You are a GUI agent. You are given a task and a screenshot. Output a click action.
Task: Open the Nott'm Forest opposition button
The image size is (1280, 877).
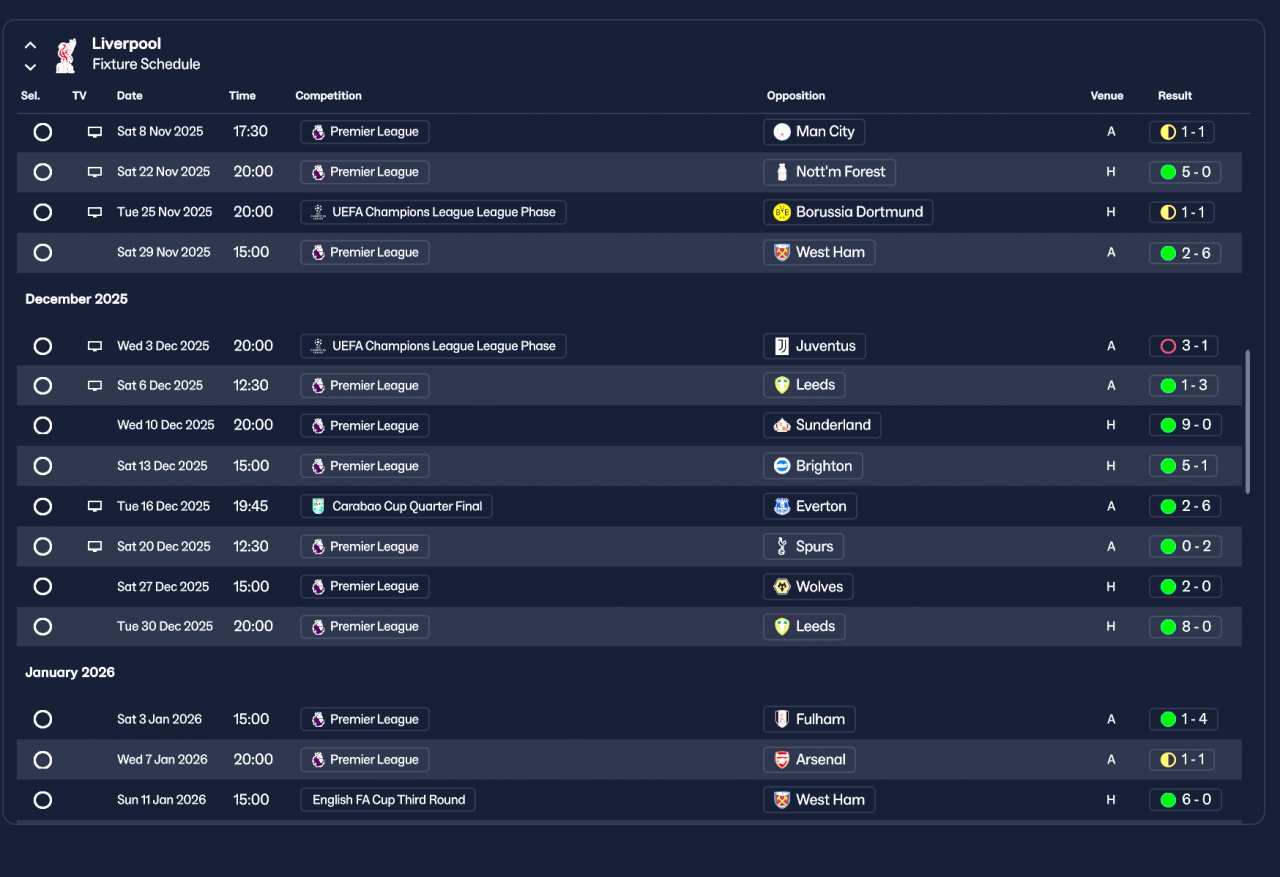click(829, 172)
